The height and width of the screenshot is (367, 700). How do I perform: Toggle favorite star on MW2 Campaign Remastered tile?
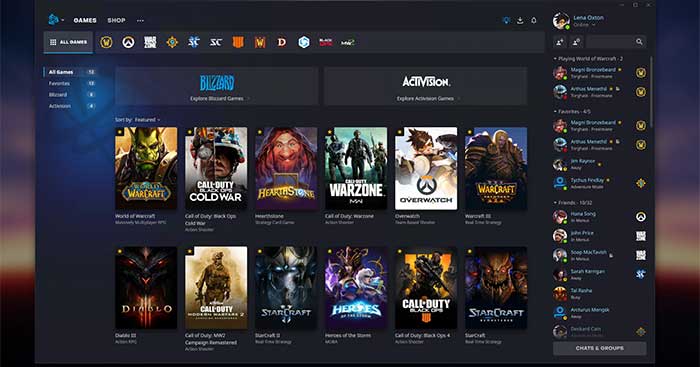point(190,251)
